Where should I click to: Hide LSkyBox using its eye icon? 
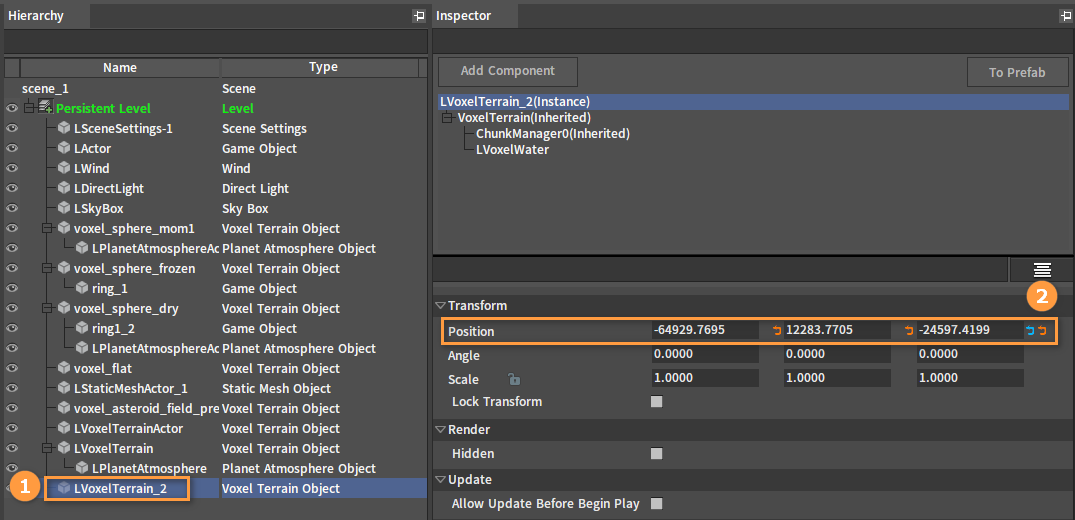12,209
